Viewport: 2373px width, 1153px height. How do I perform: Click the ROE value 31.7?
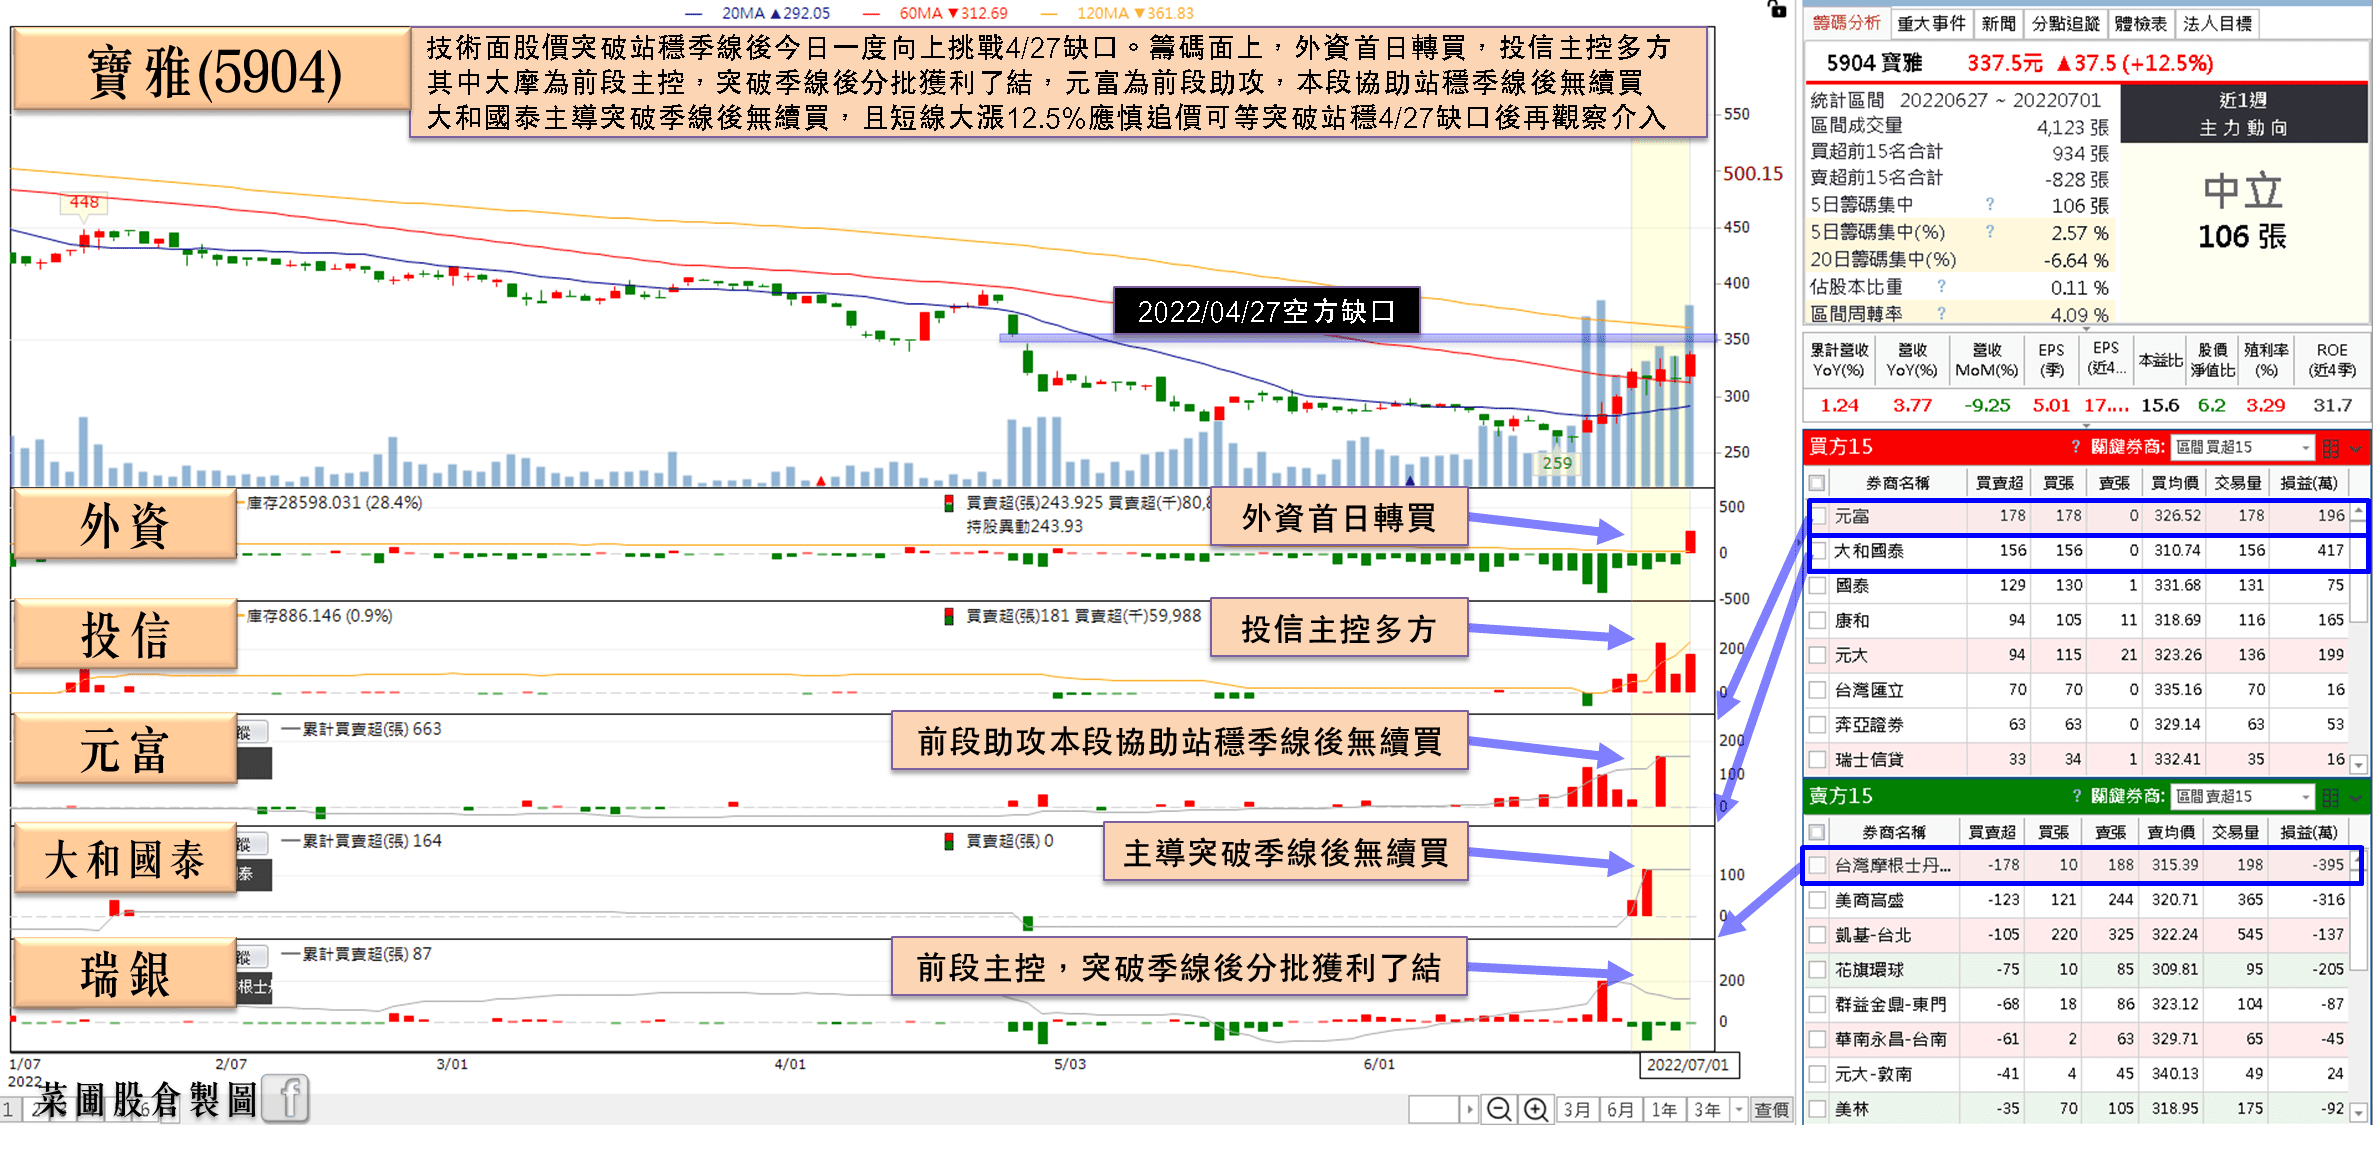(2332, 405)
